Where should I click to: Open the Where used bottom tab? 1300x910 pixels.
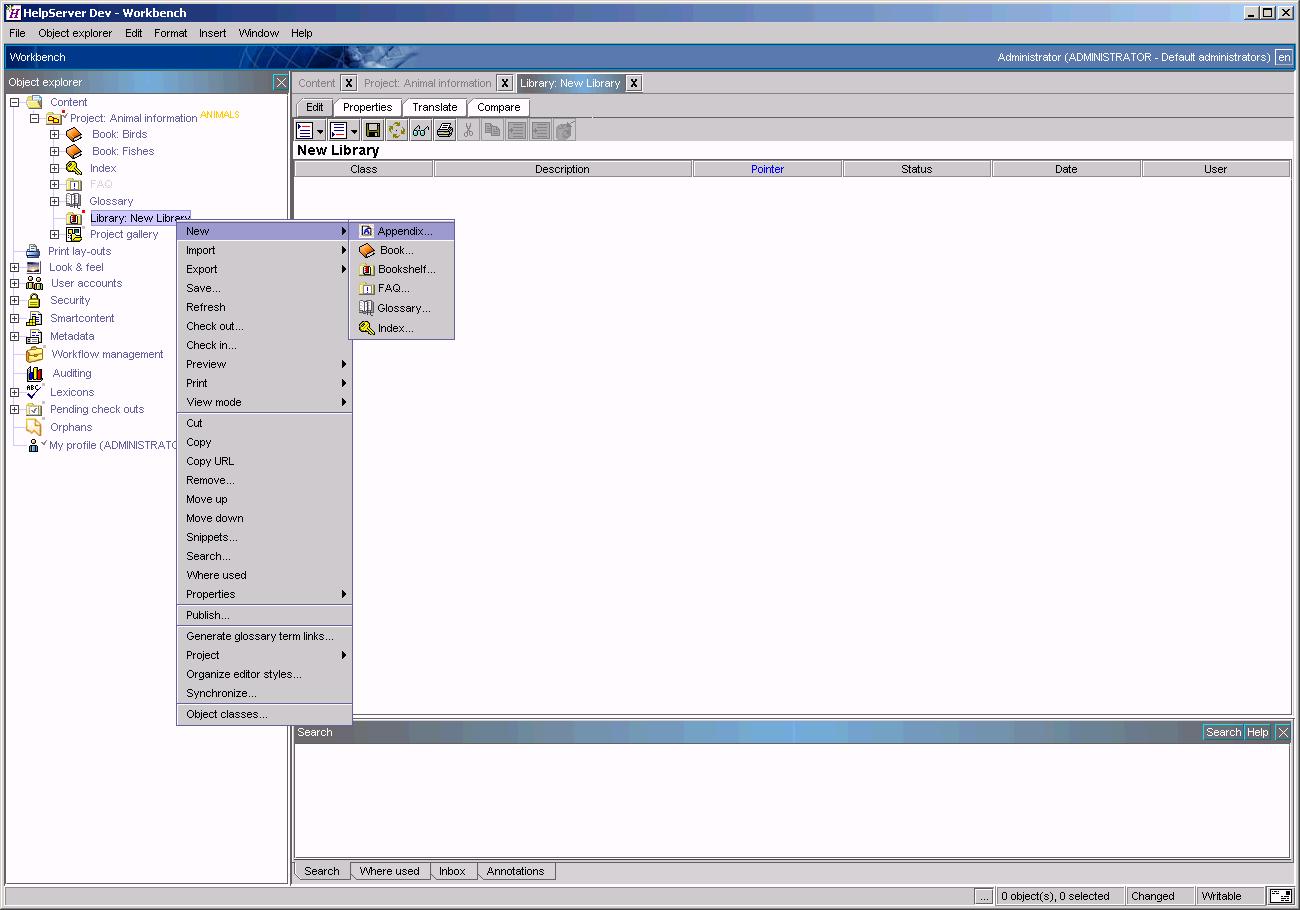click(389, 871)
